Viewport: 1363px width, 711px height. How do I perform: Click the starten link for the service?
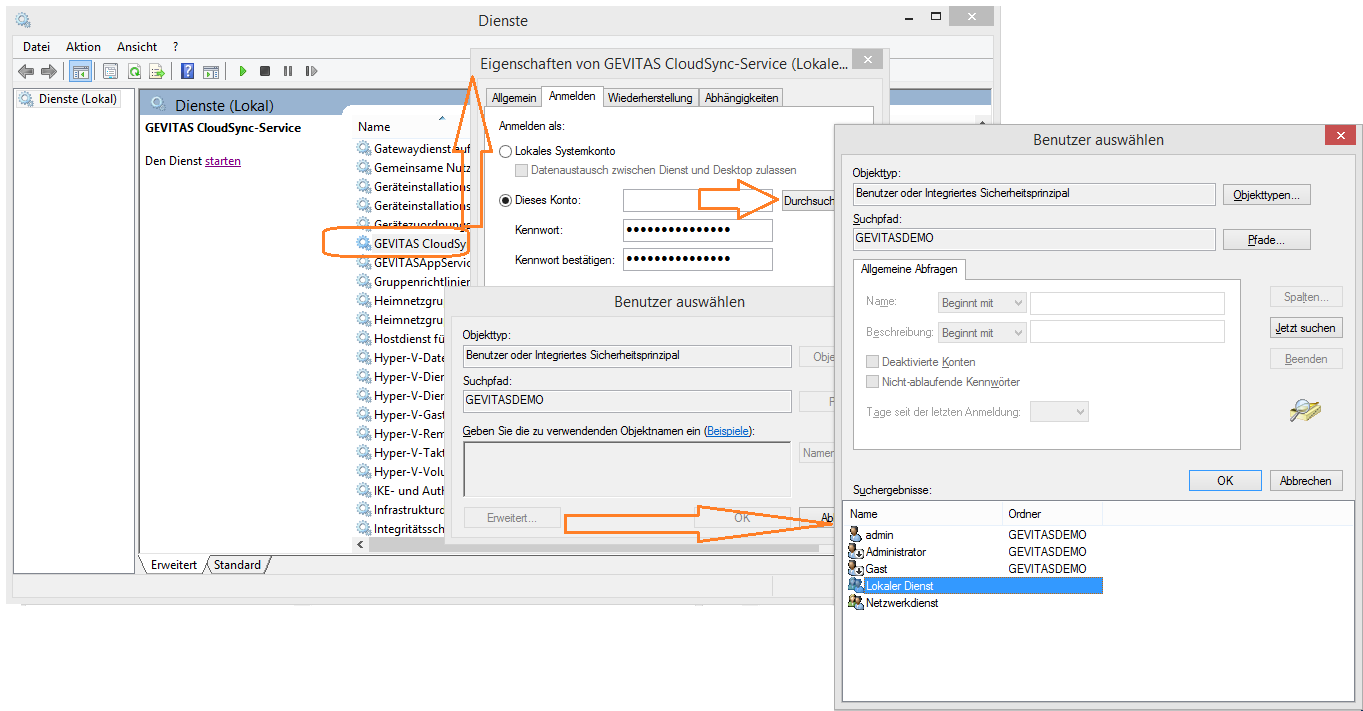click(223, 161)
